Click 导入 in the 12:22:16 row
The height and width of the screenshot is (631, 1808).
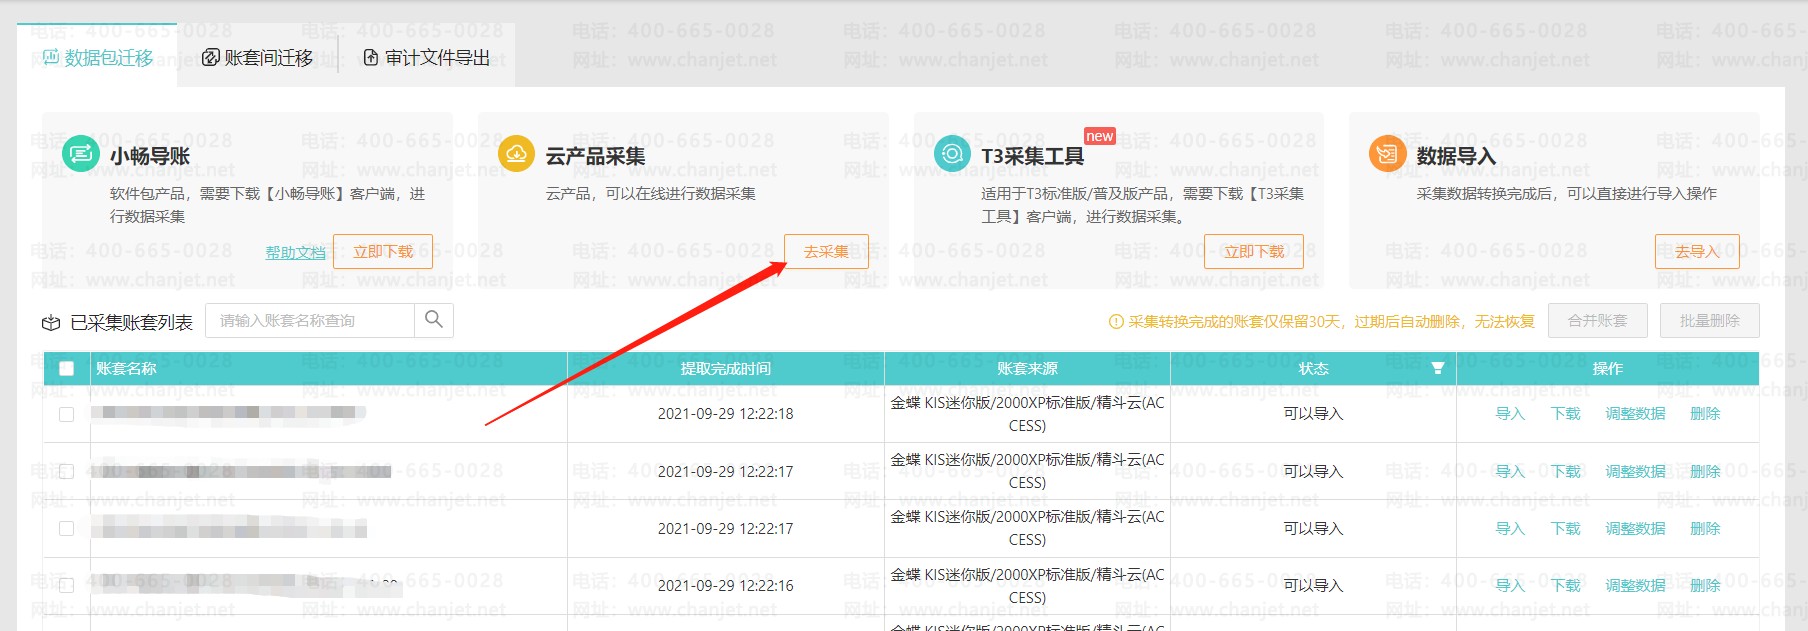pyautogui.click(x=1510, y=586)
